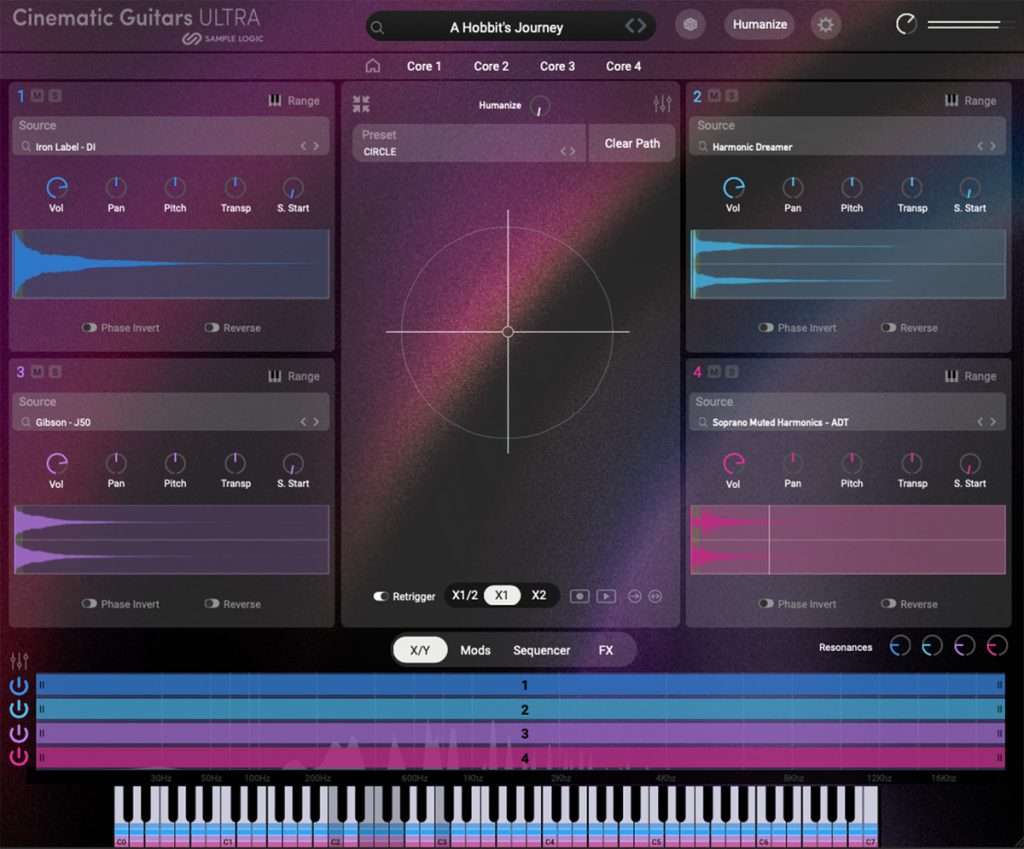The width and height of the screenshot is (1024, 849).
Task: Open the Iron Label - DI source selector
Action: click(x=172, y=147)
